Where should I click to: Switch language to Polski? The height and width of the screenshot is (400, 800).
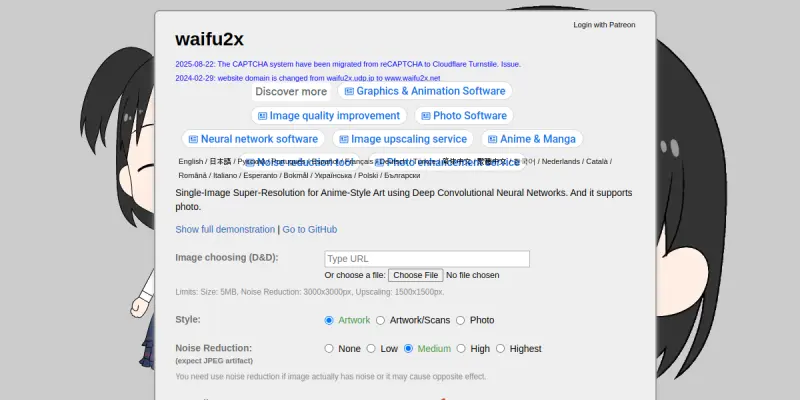point(368,176)
